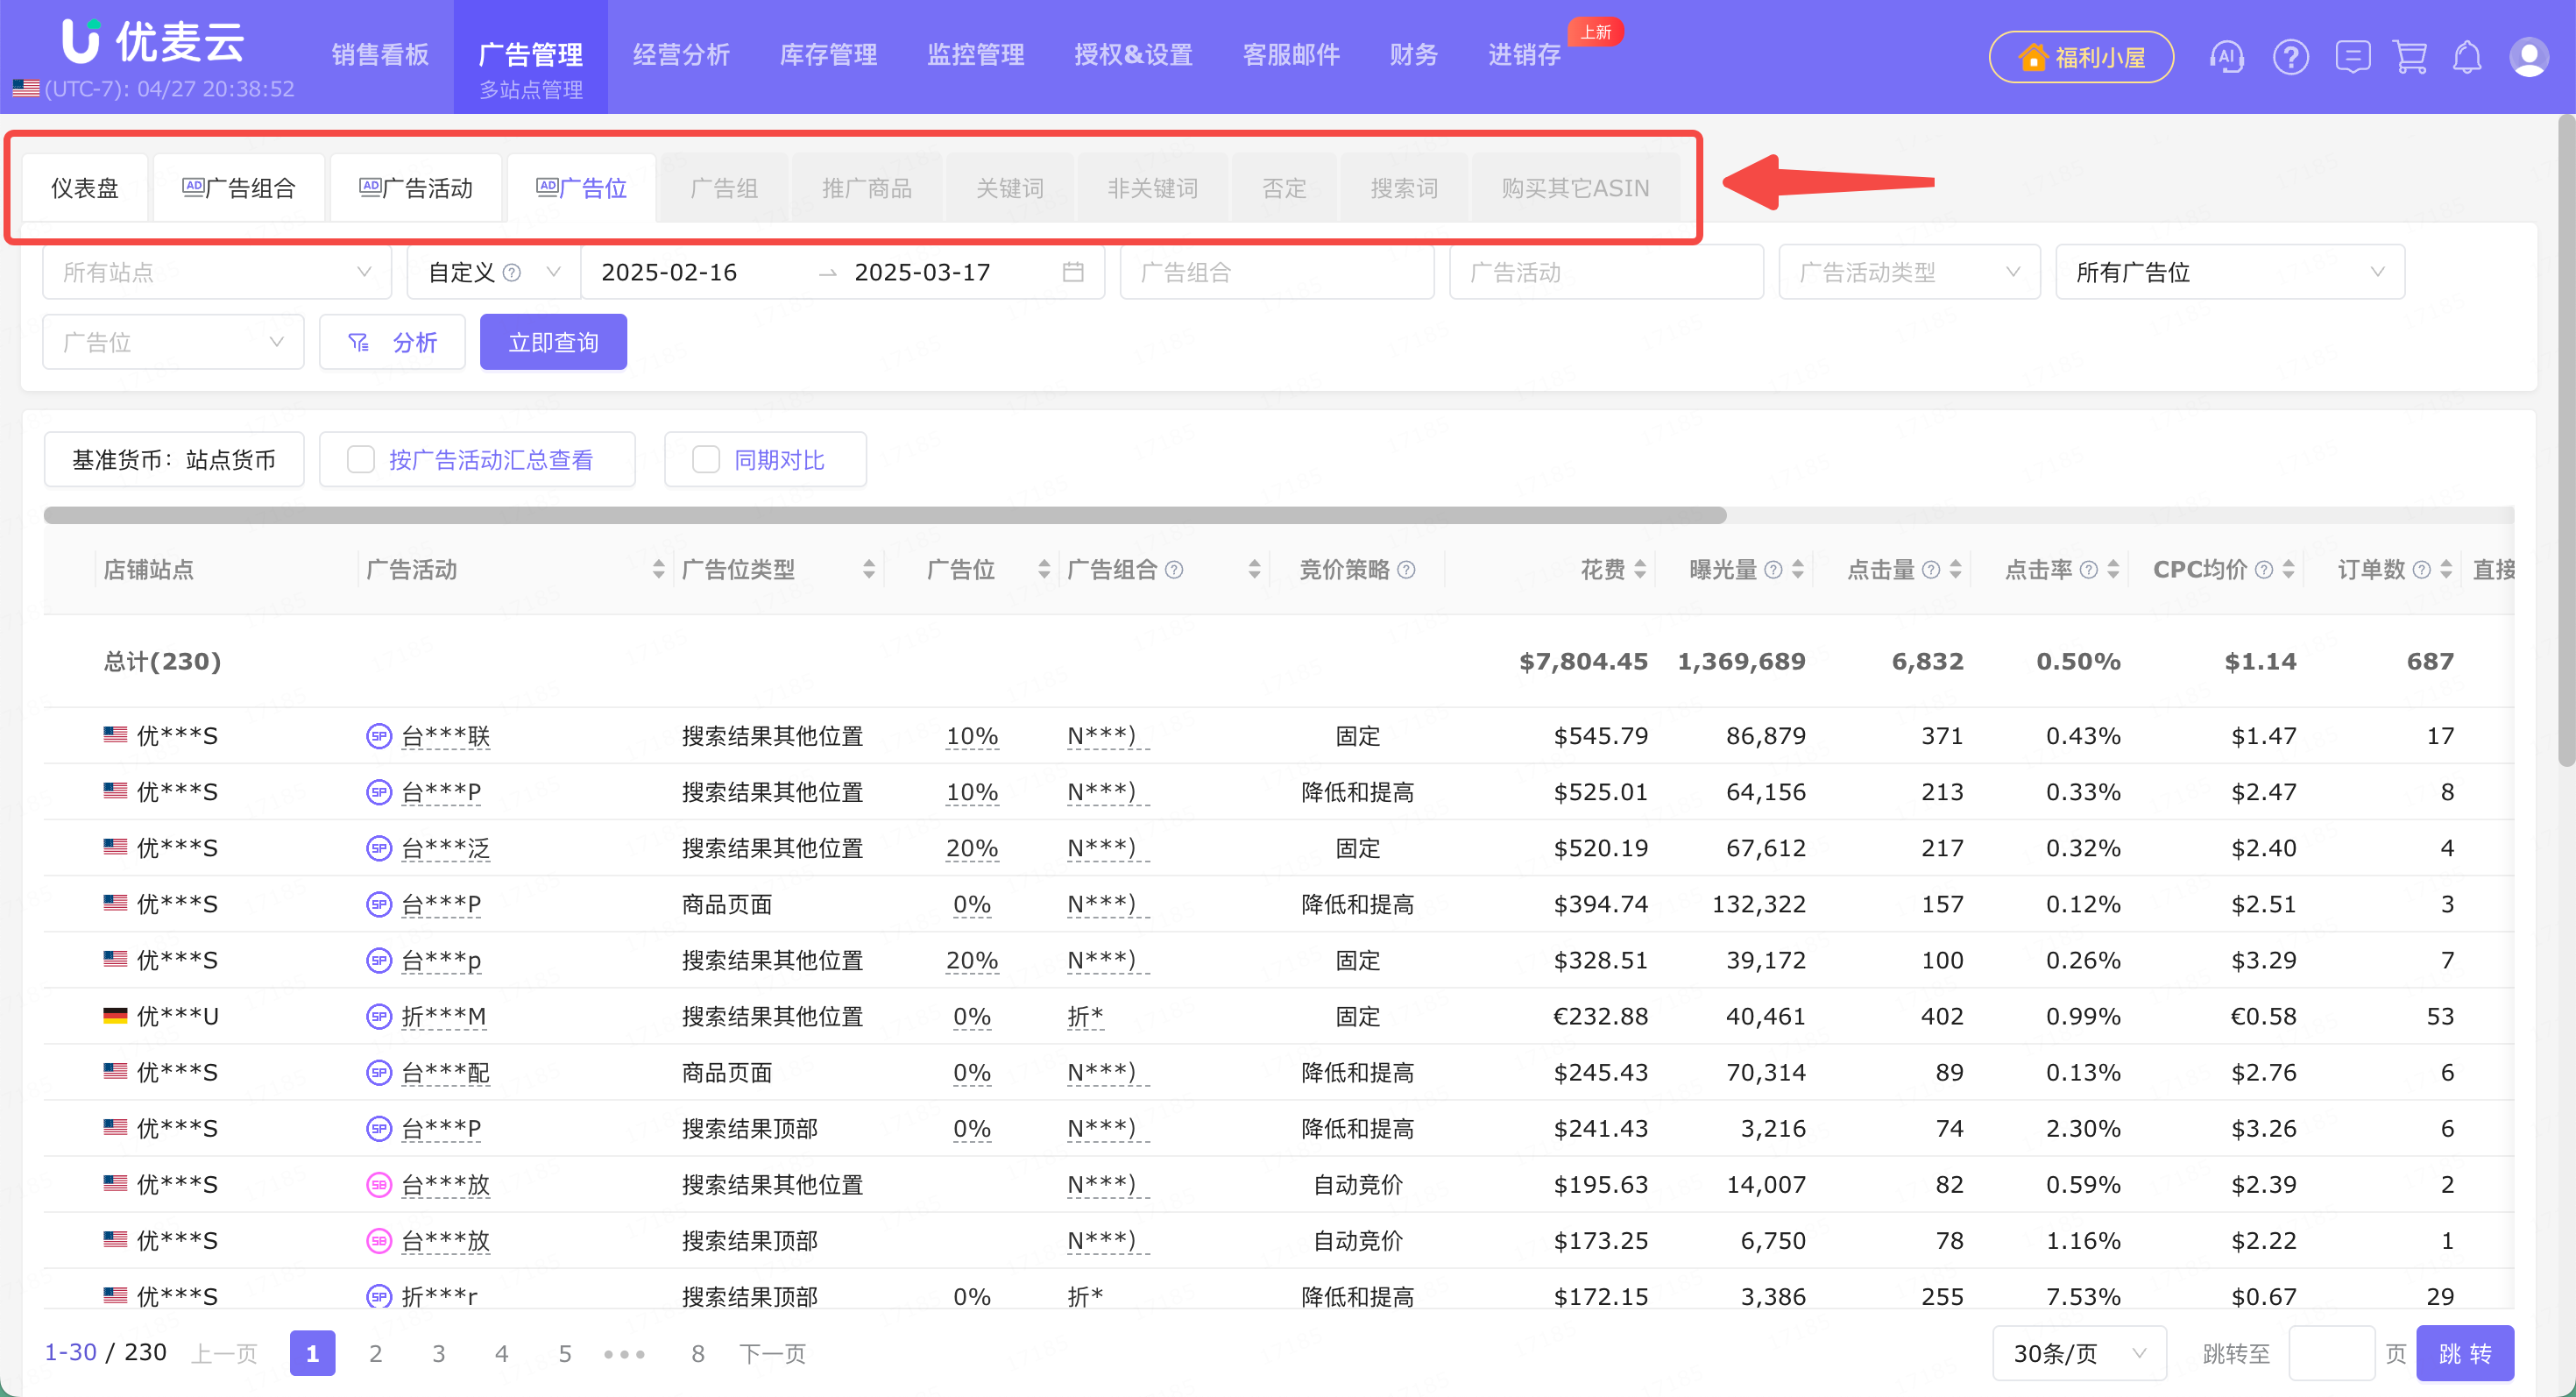Enable 按广告活动汇总查看 checkbox
The width and height of the screenshot is (2576, 1397).
tap(360, 459)
